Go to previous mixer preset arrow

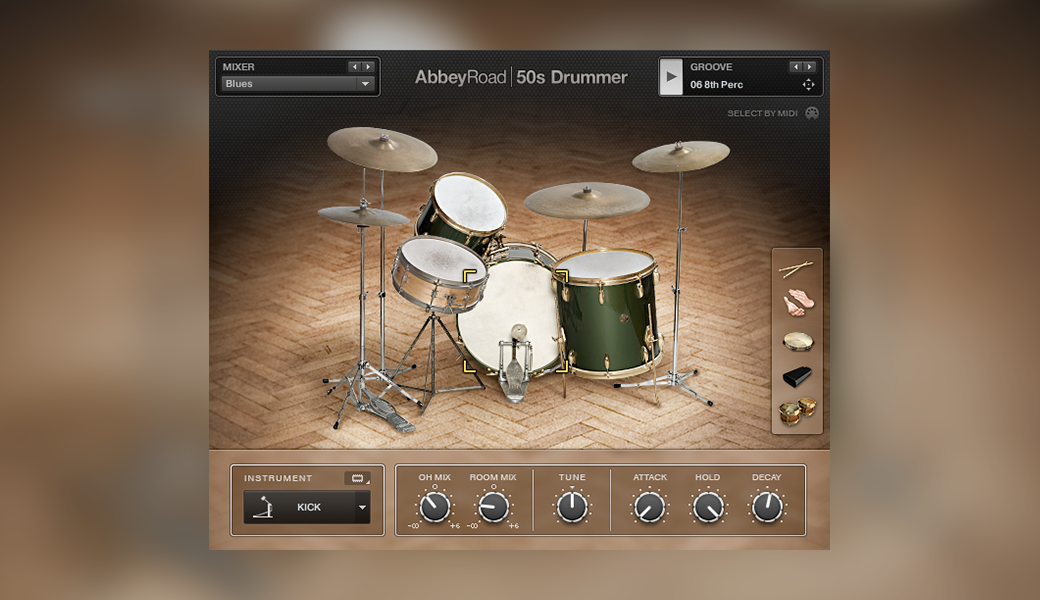(x=354, y=67)
